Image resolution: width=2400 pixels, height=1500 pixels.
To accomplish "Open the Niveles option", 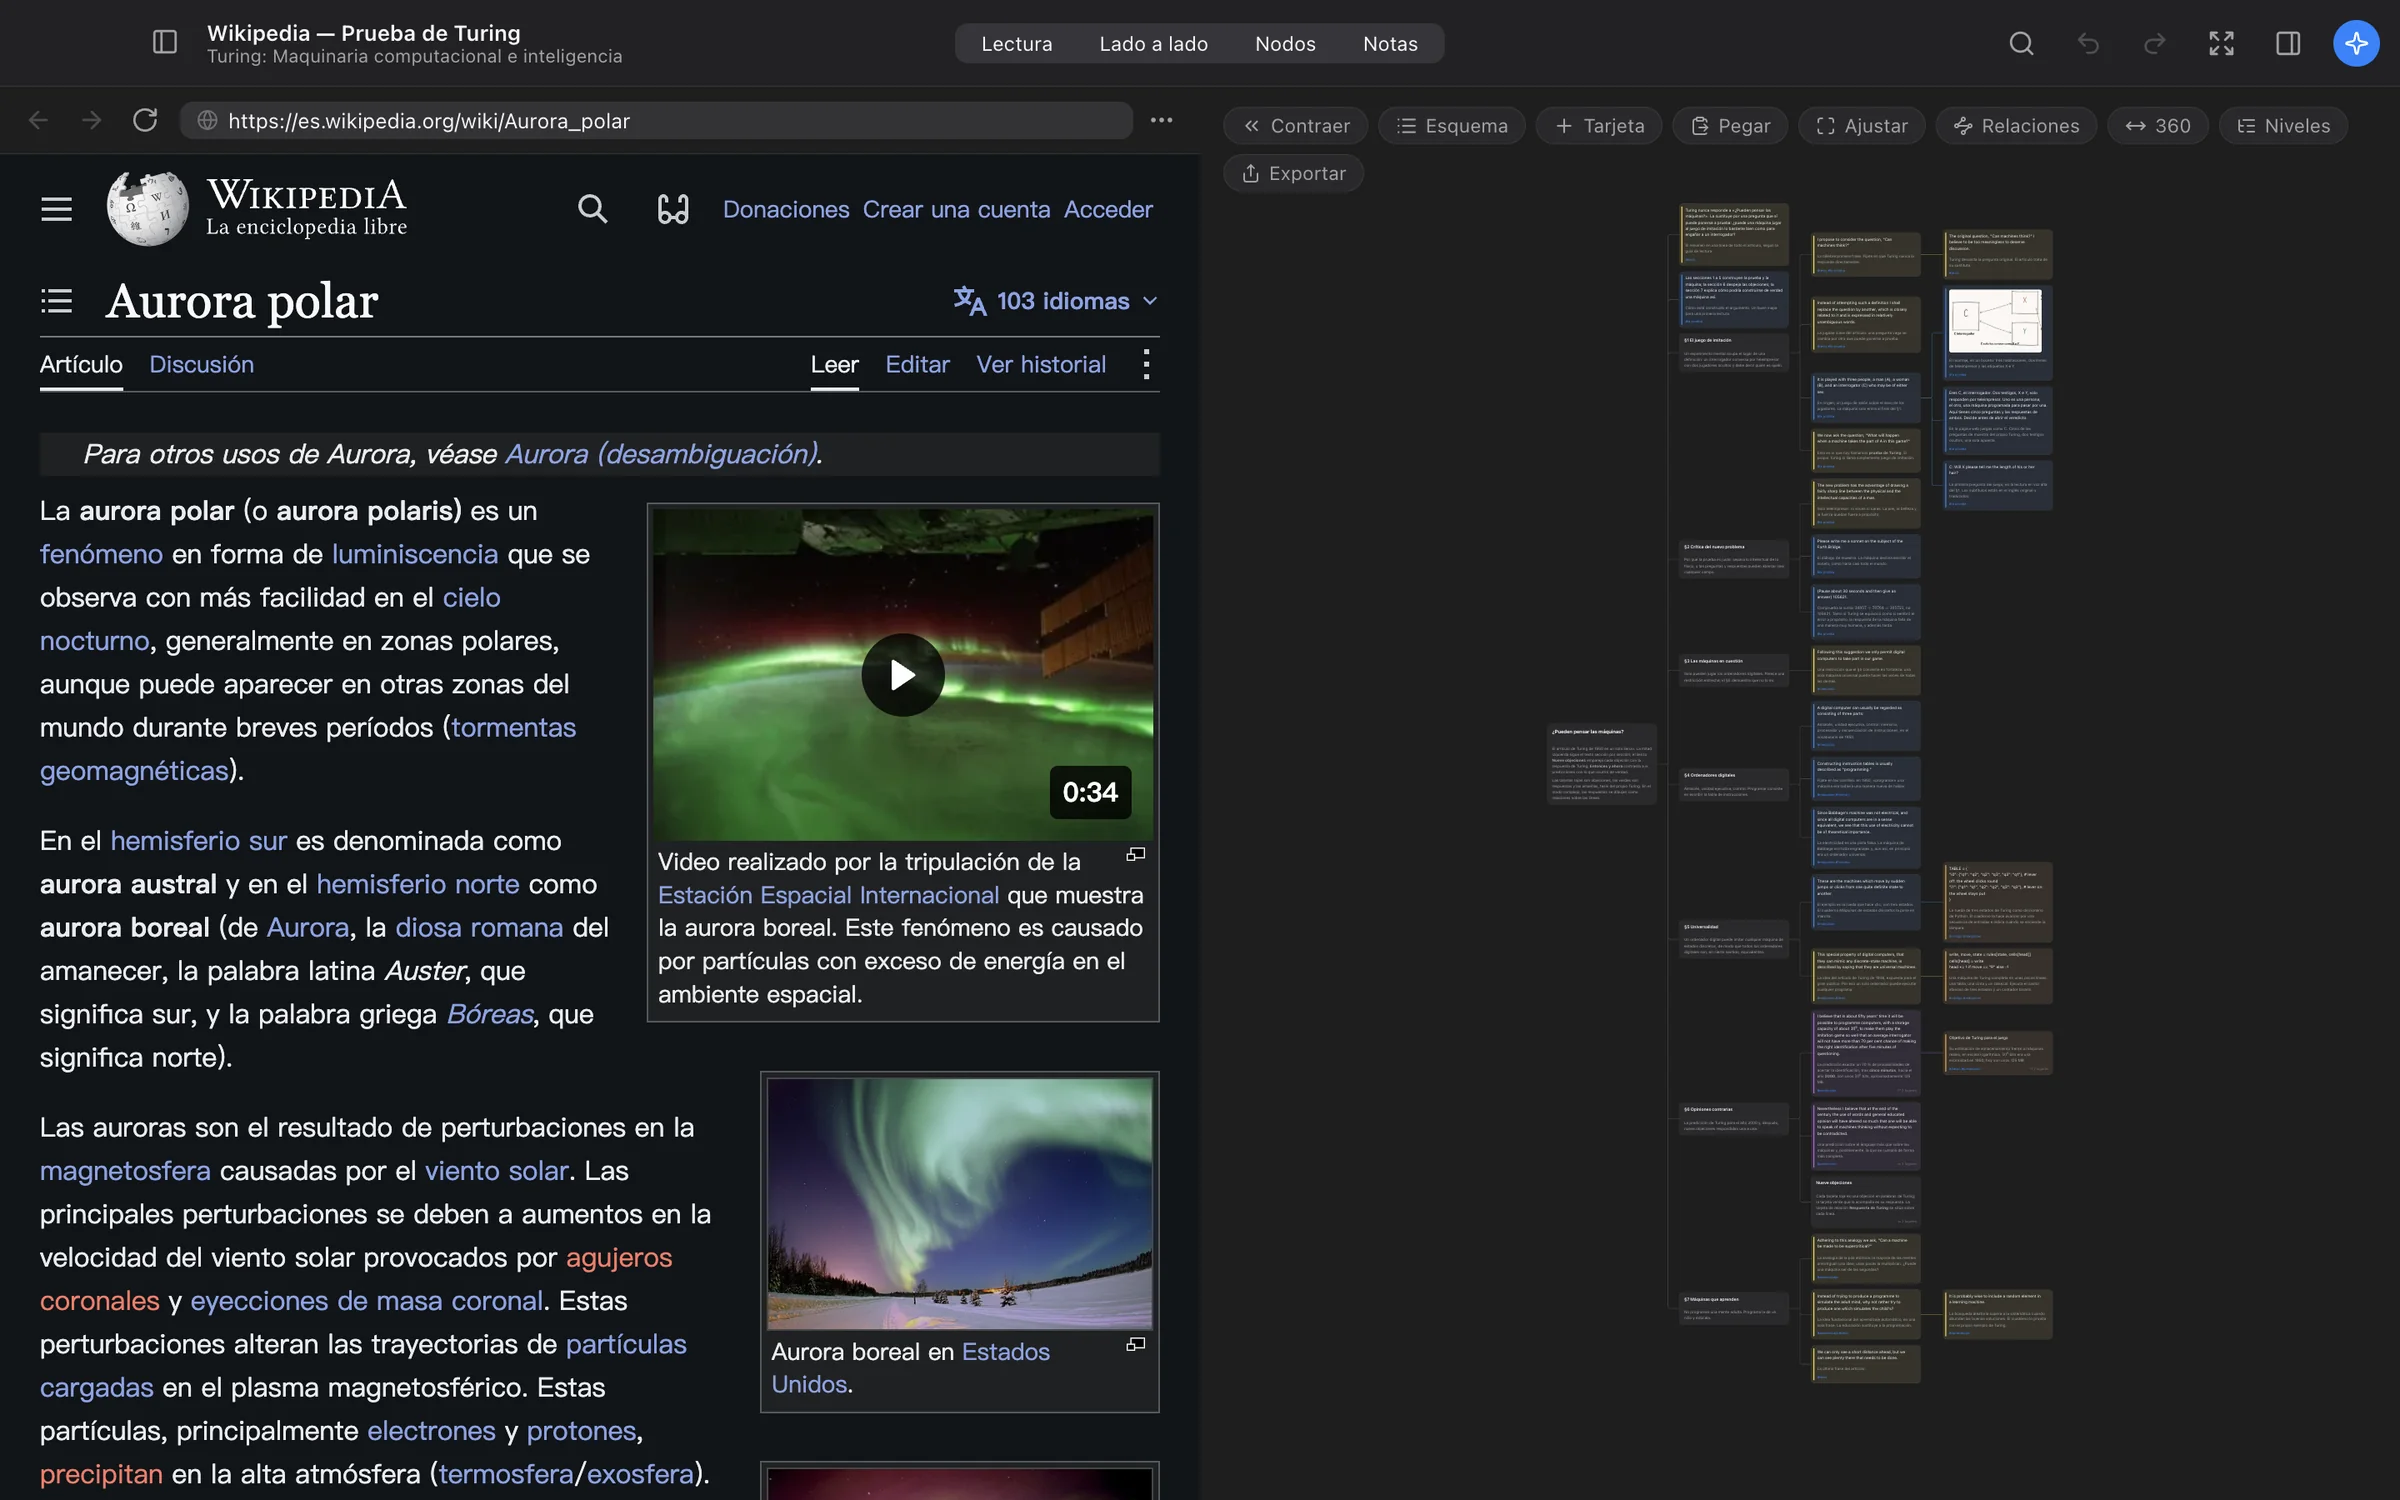I will pos(2283,126).
